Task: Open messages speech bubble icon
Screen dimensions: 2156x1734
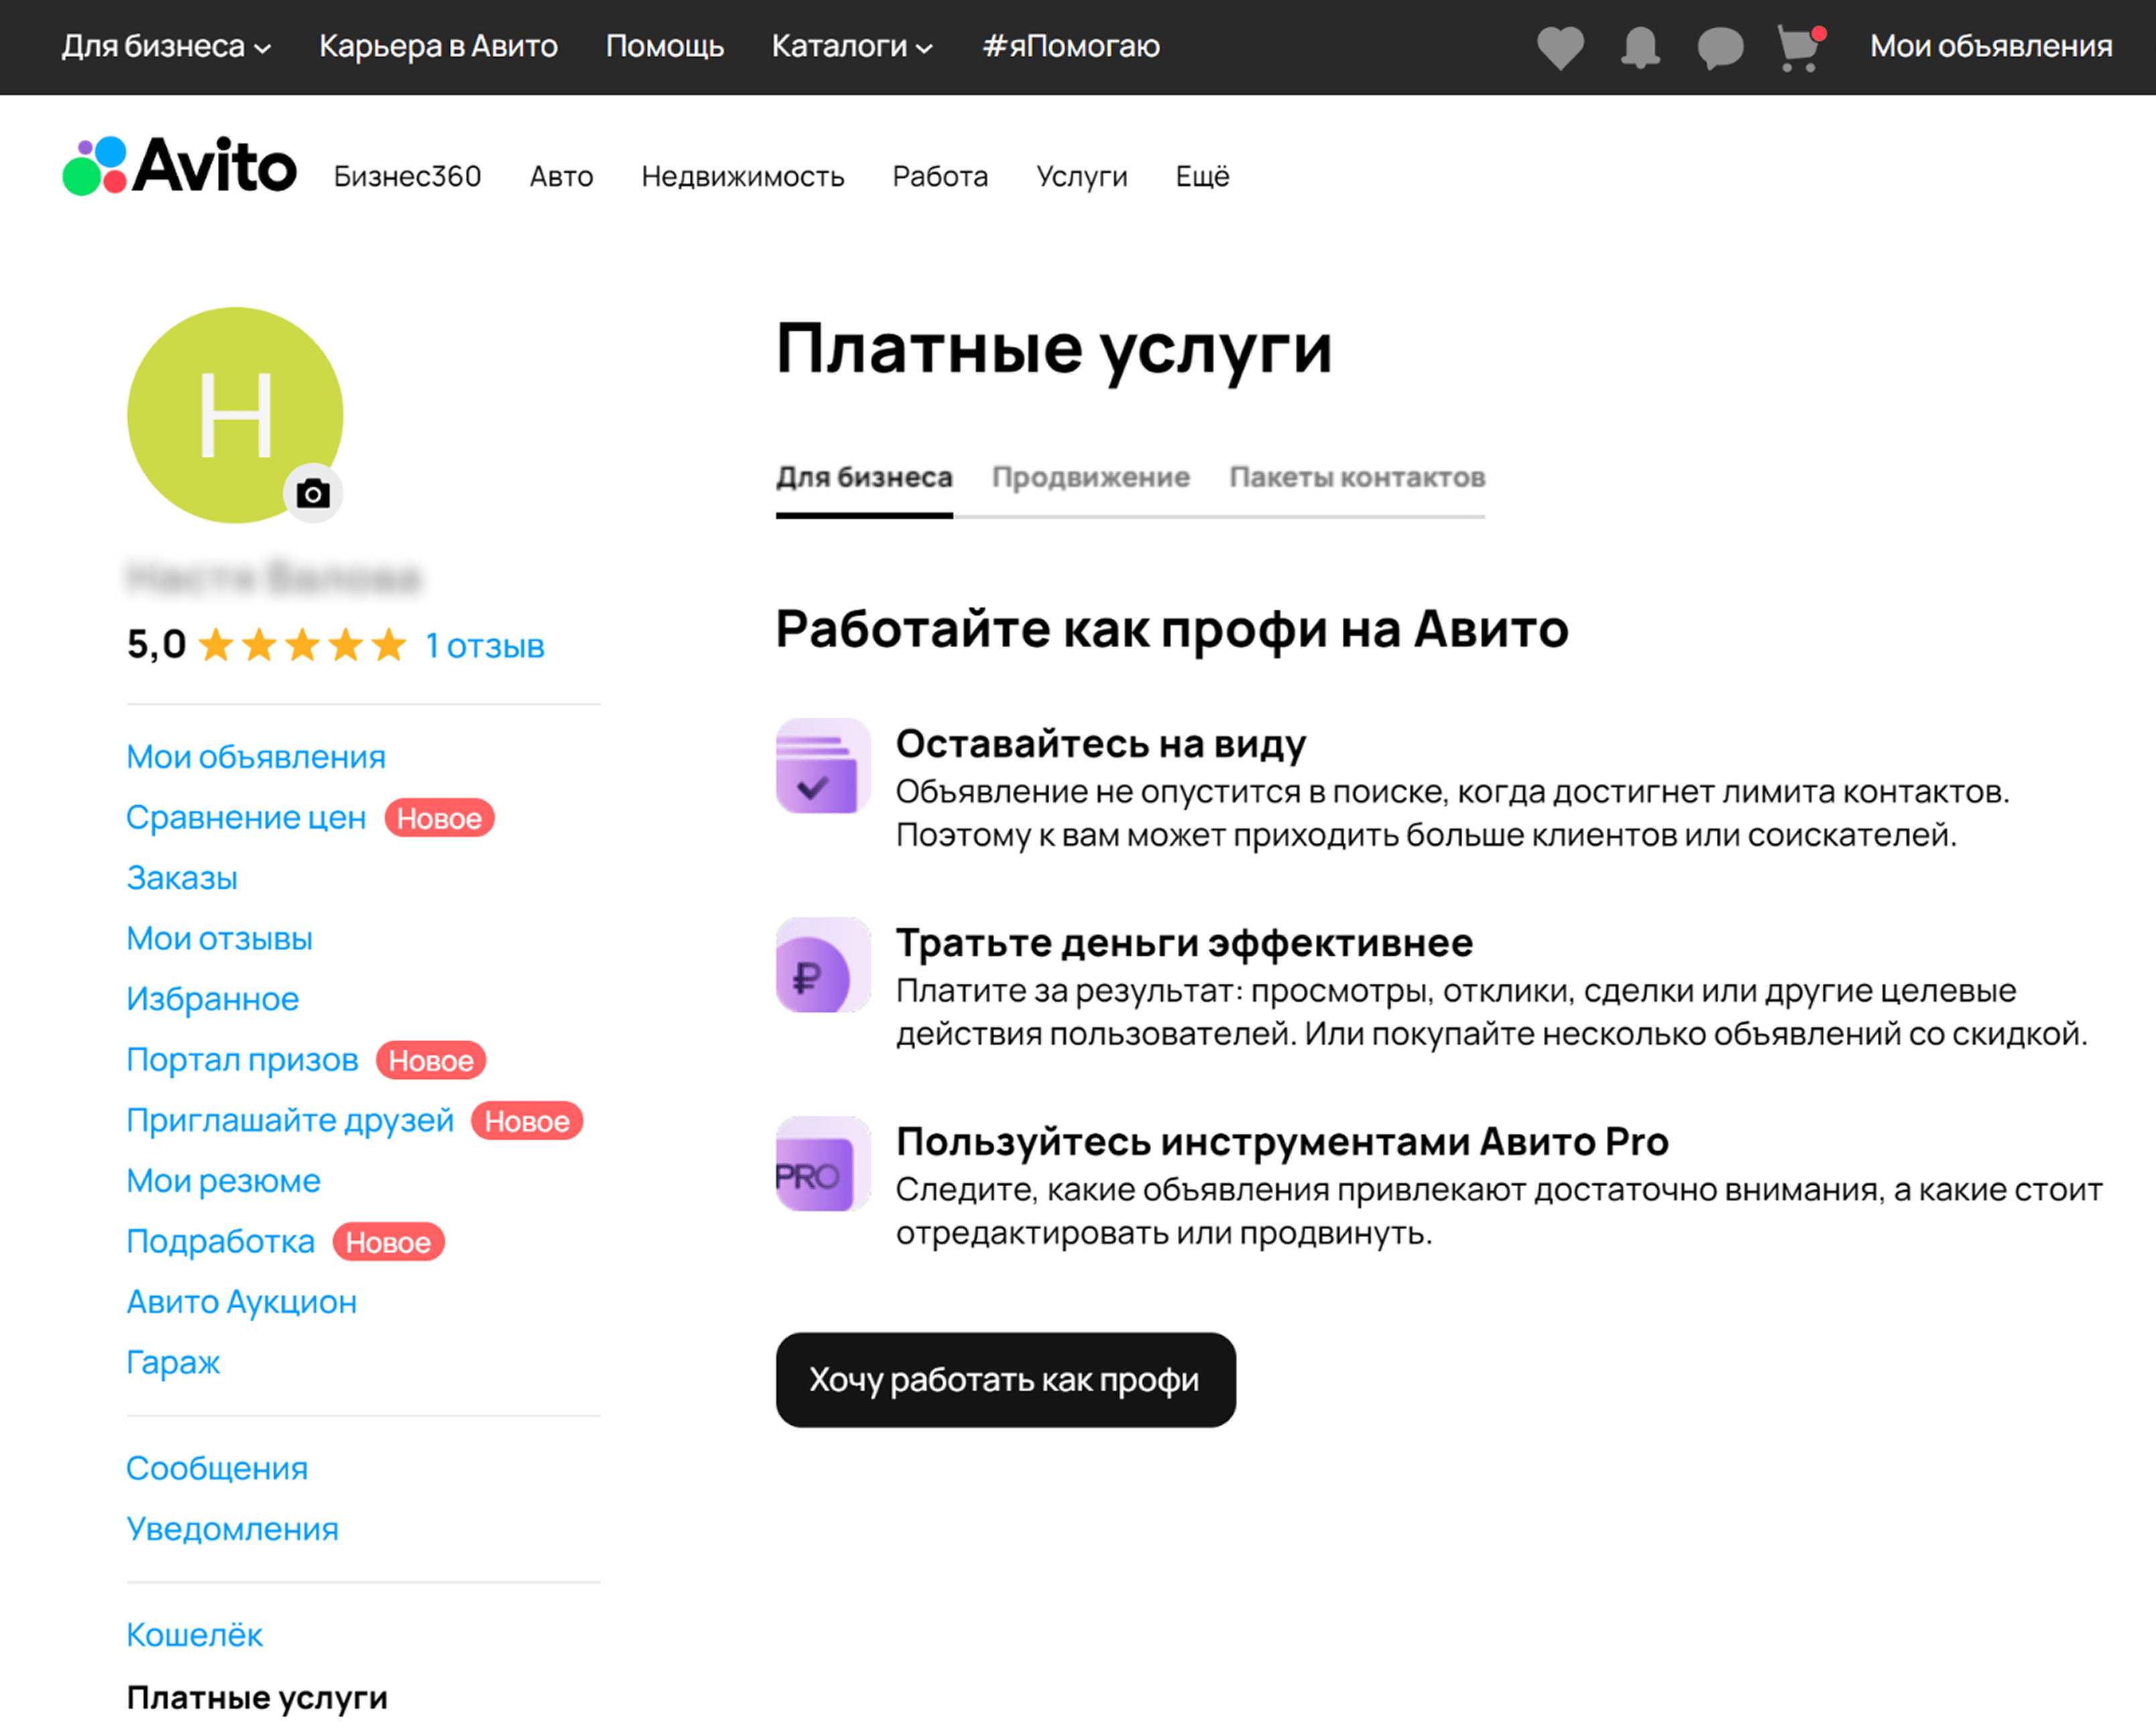Action: click(x=1720, y=48)
